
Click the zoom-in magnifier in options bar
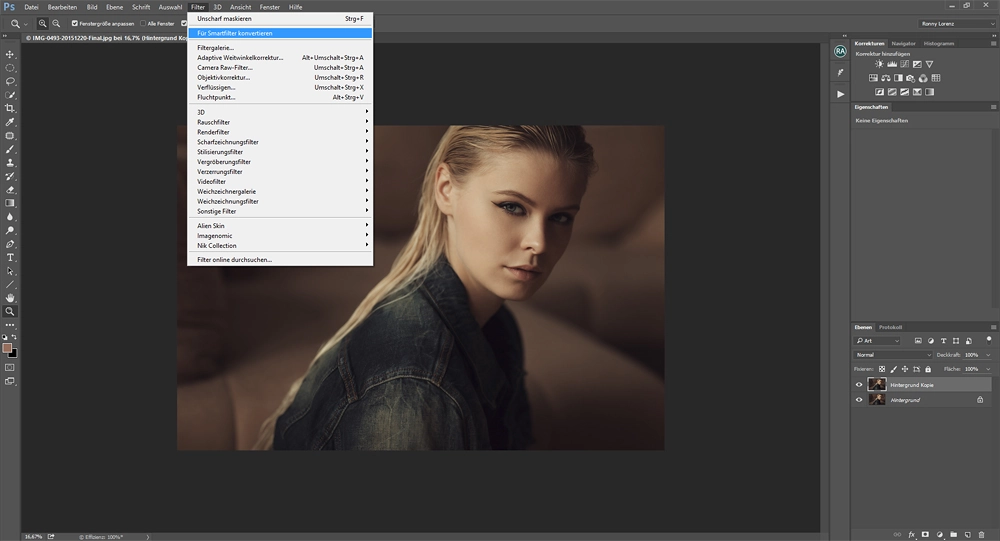click(42, 24)
